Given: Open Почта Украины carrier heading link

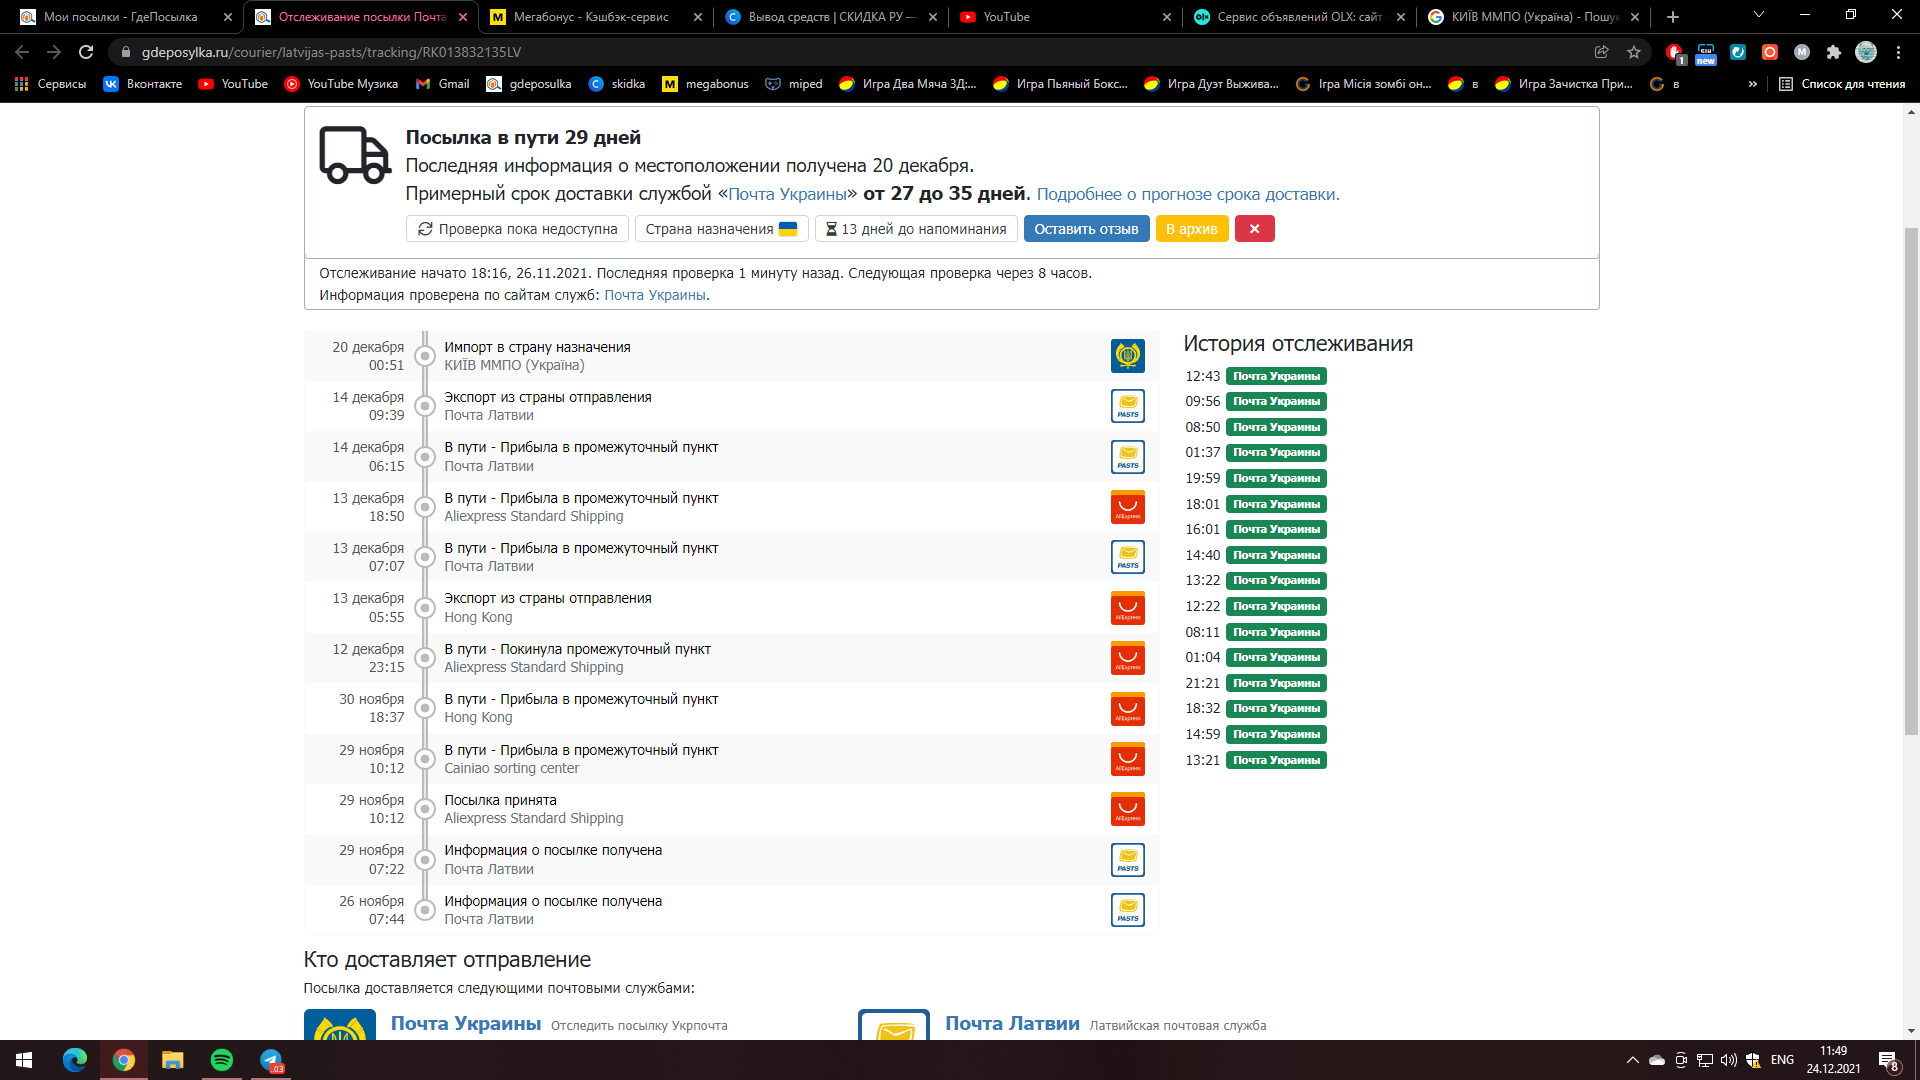Looking at the screenshot, I should tap(466, 1023).
